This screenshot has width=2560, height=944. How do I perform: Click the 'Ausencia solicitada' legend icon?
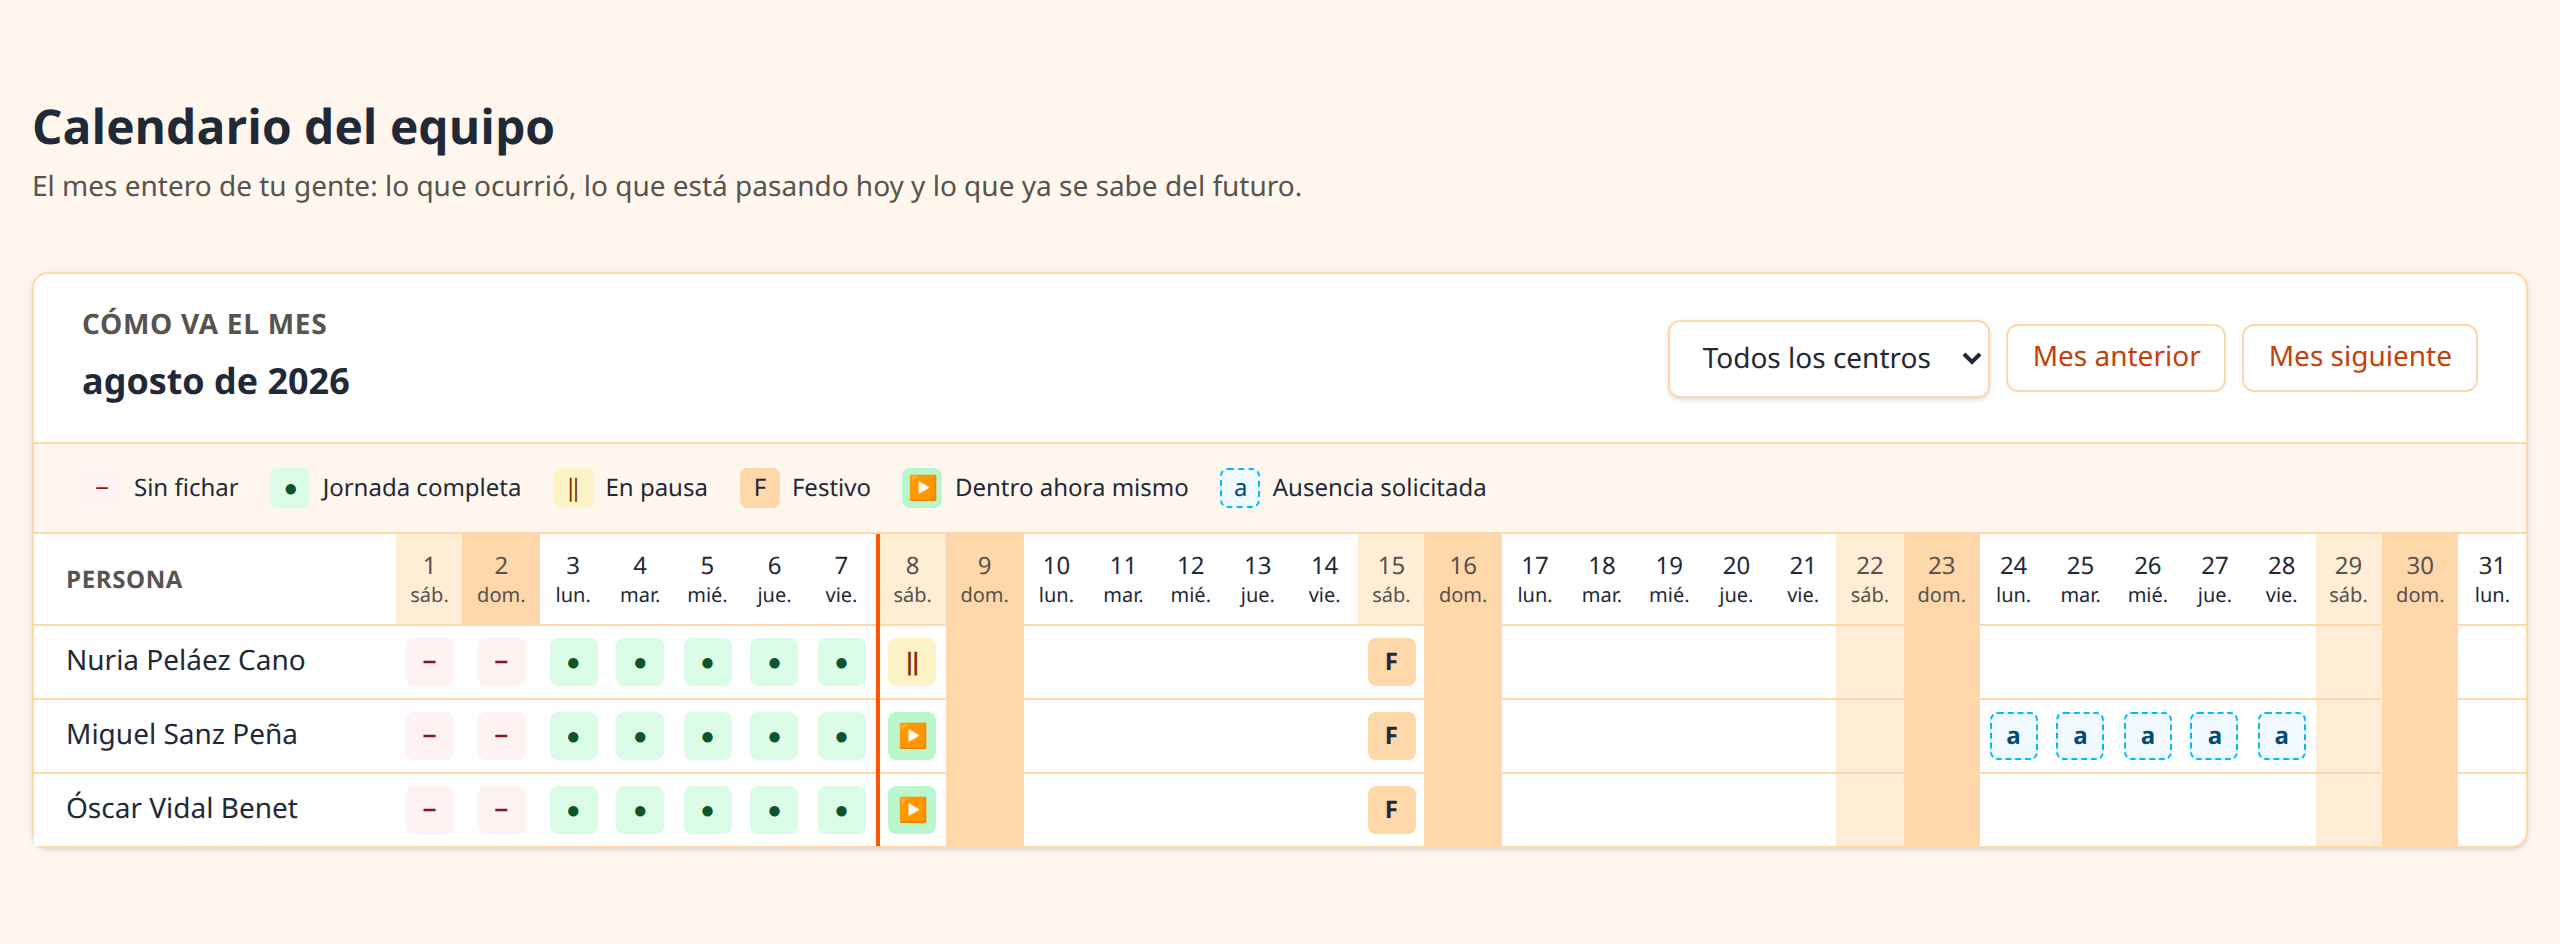tap(1240, 488)
